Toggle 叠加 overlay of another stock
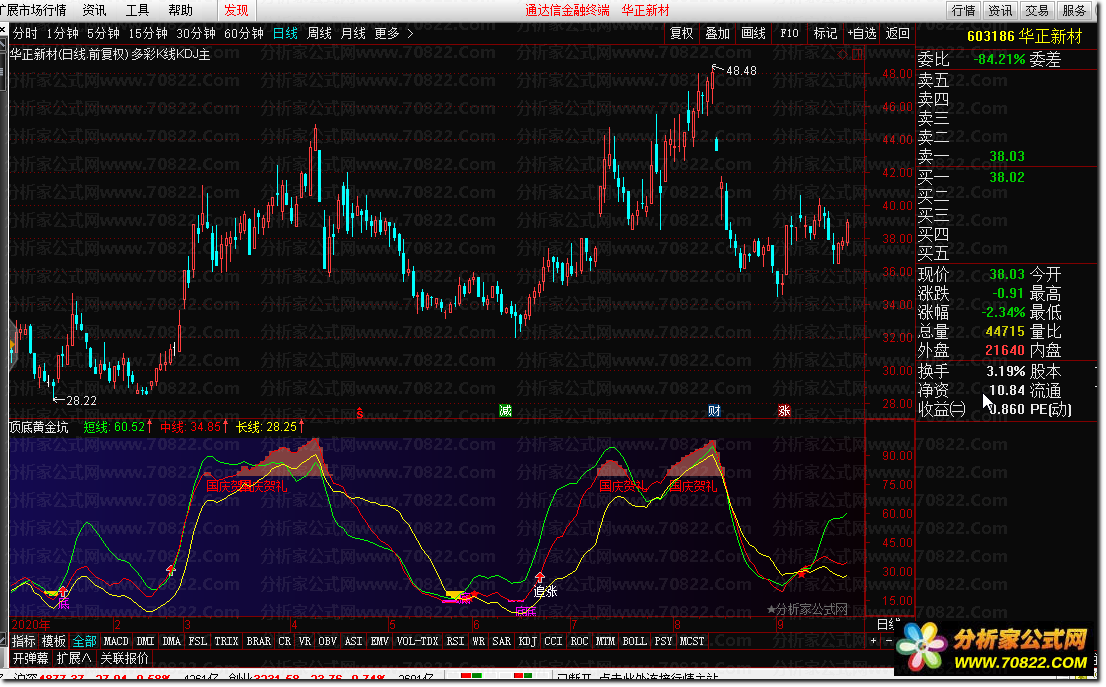 click(717, 33)
